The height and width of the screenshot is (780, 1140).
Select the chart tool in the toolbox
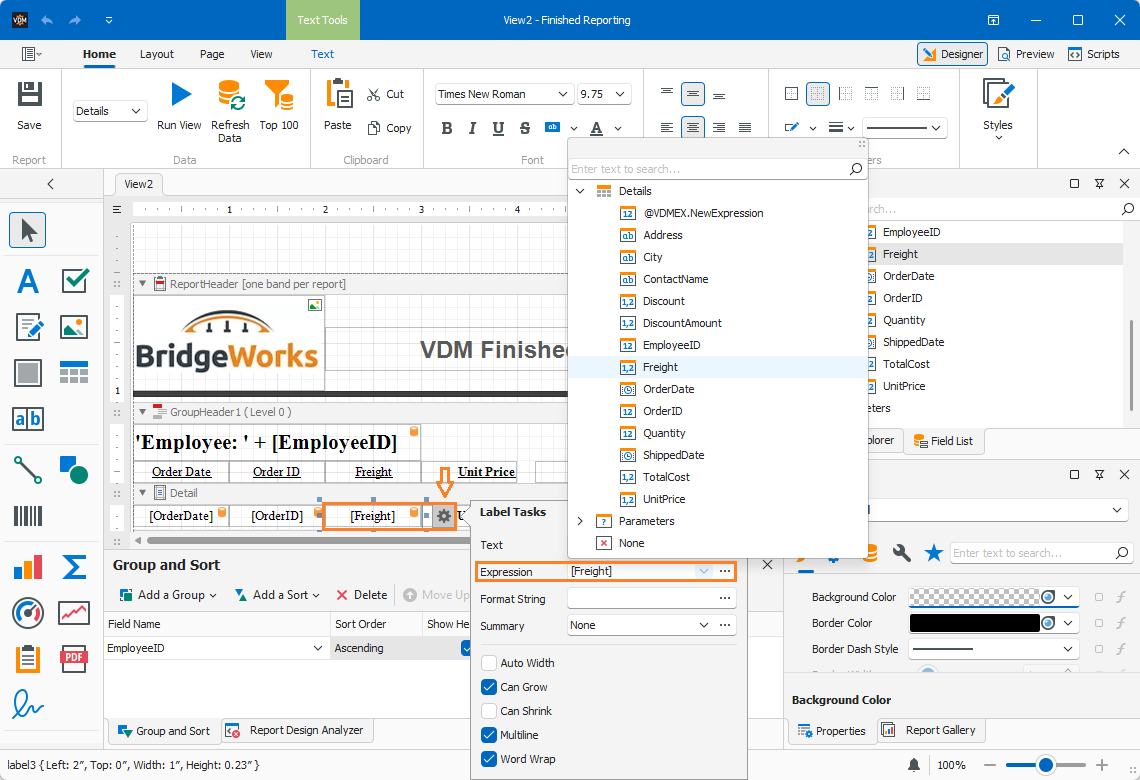click(x=28, y=567)
